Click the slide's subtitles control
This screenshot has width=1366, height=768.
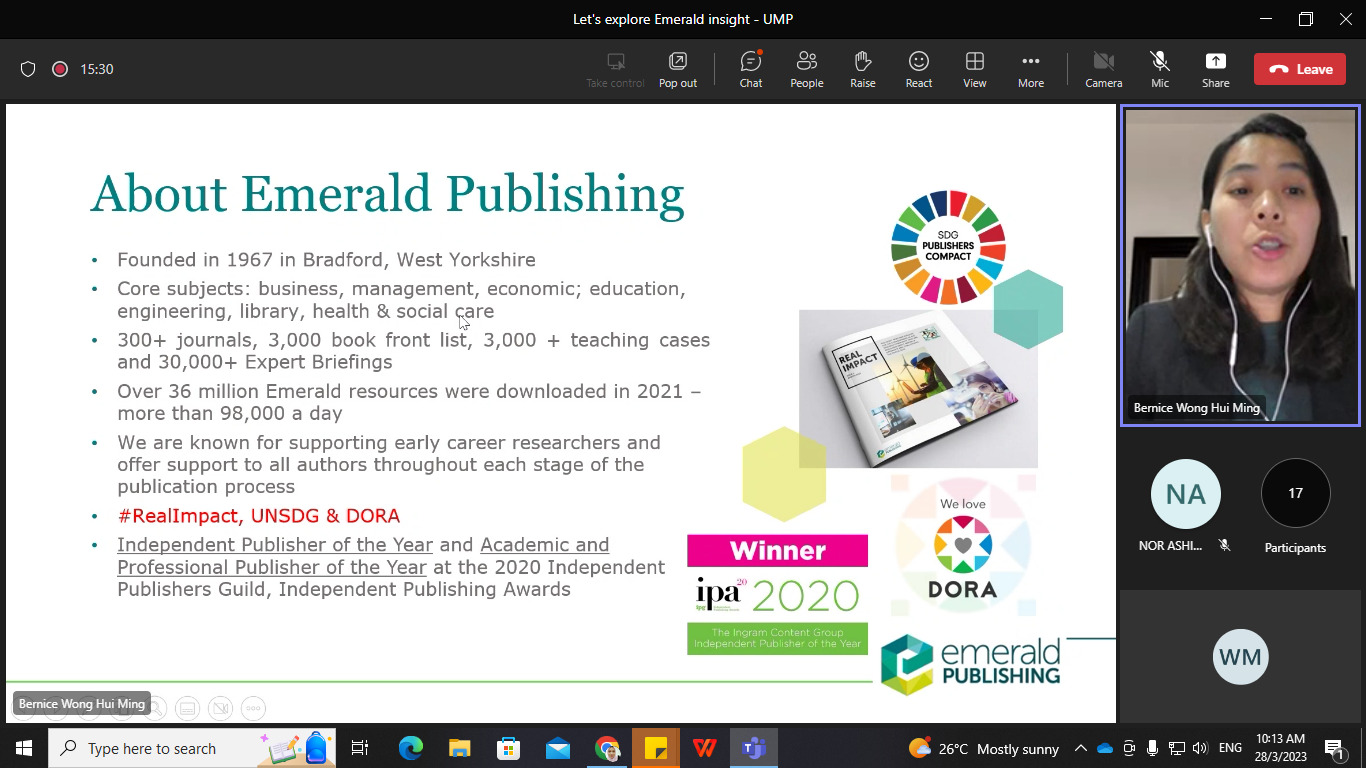(x=186, y=707)
